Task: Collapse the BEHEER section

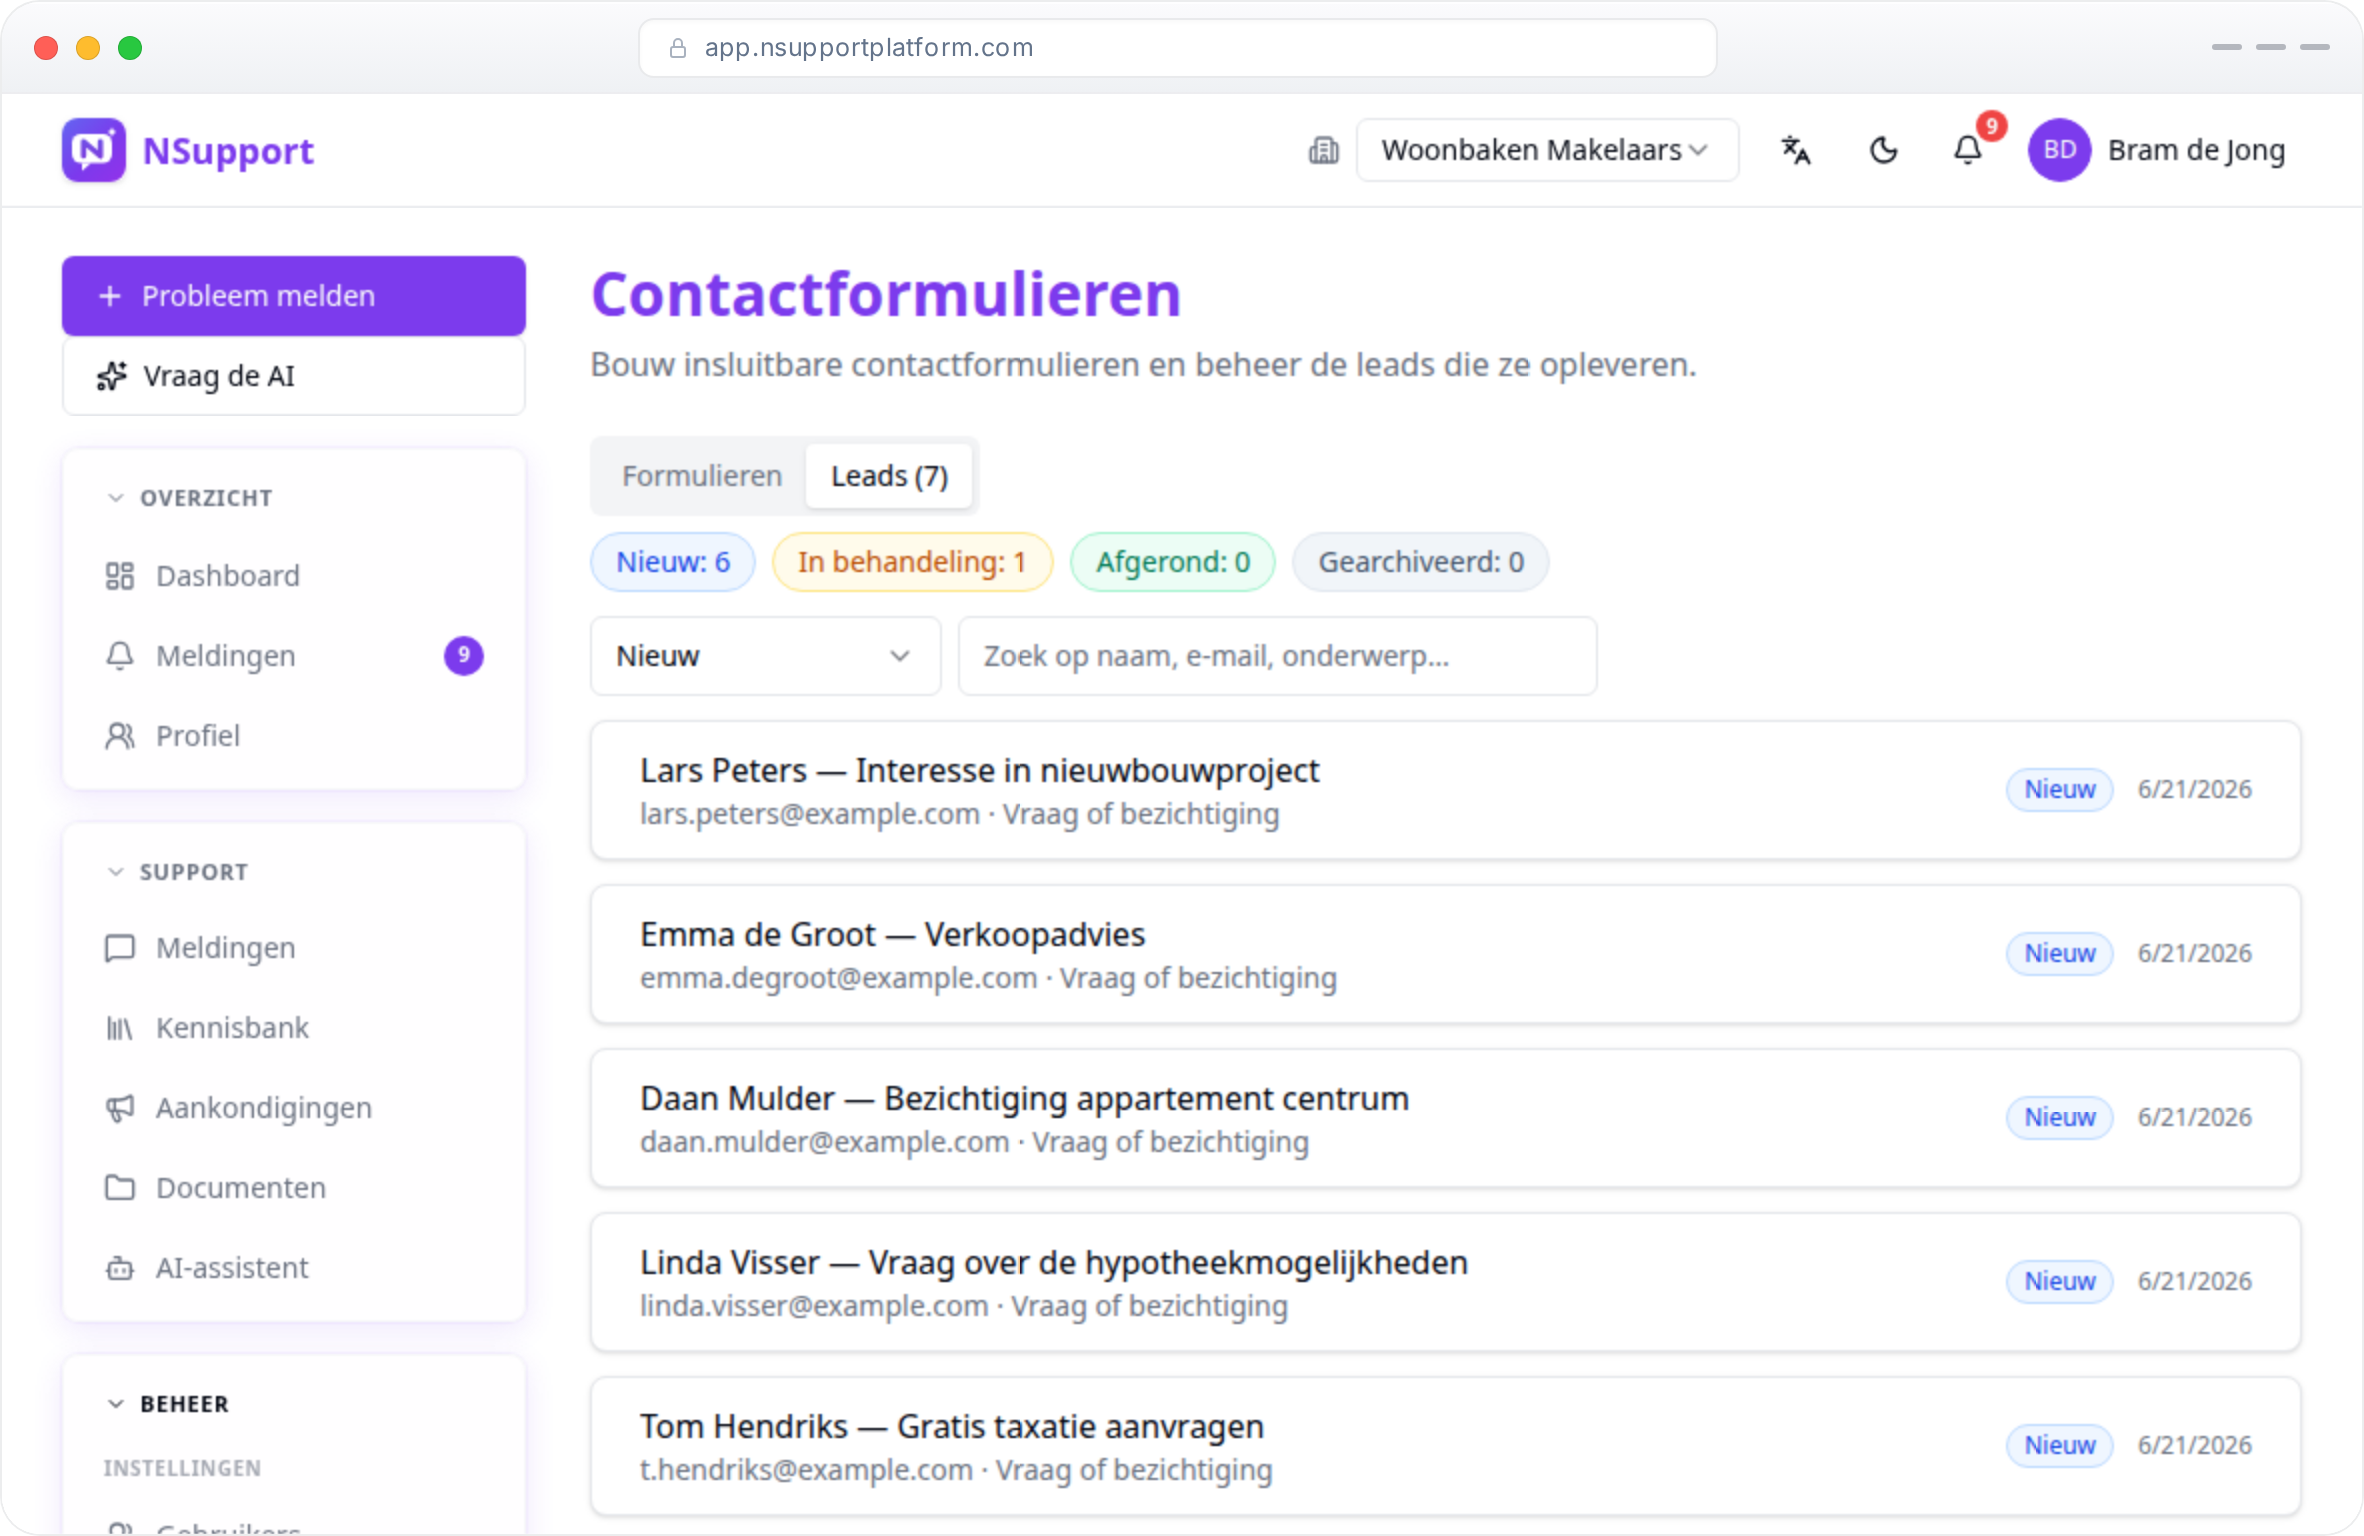Action: point(168,1404)
